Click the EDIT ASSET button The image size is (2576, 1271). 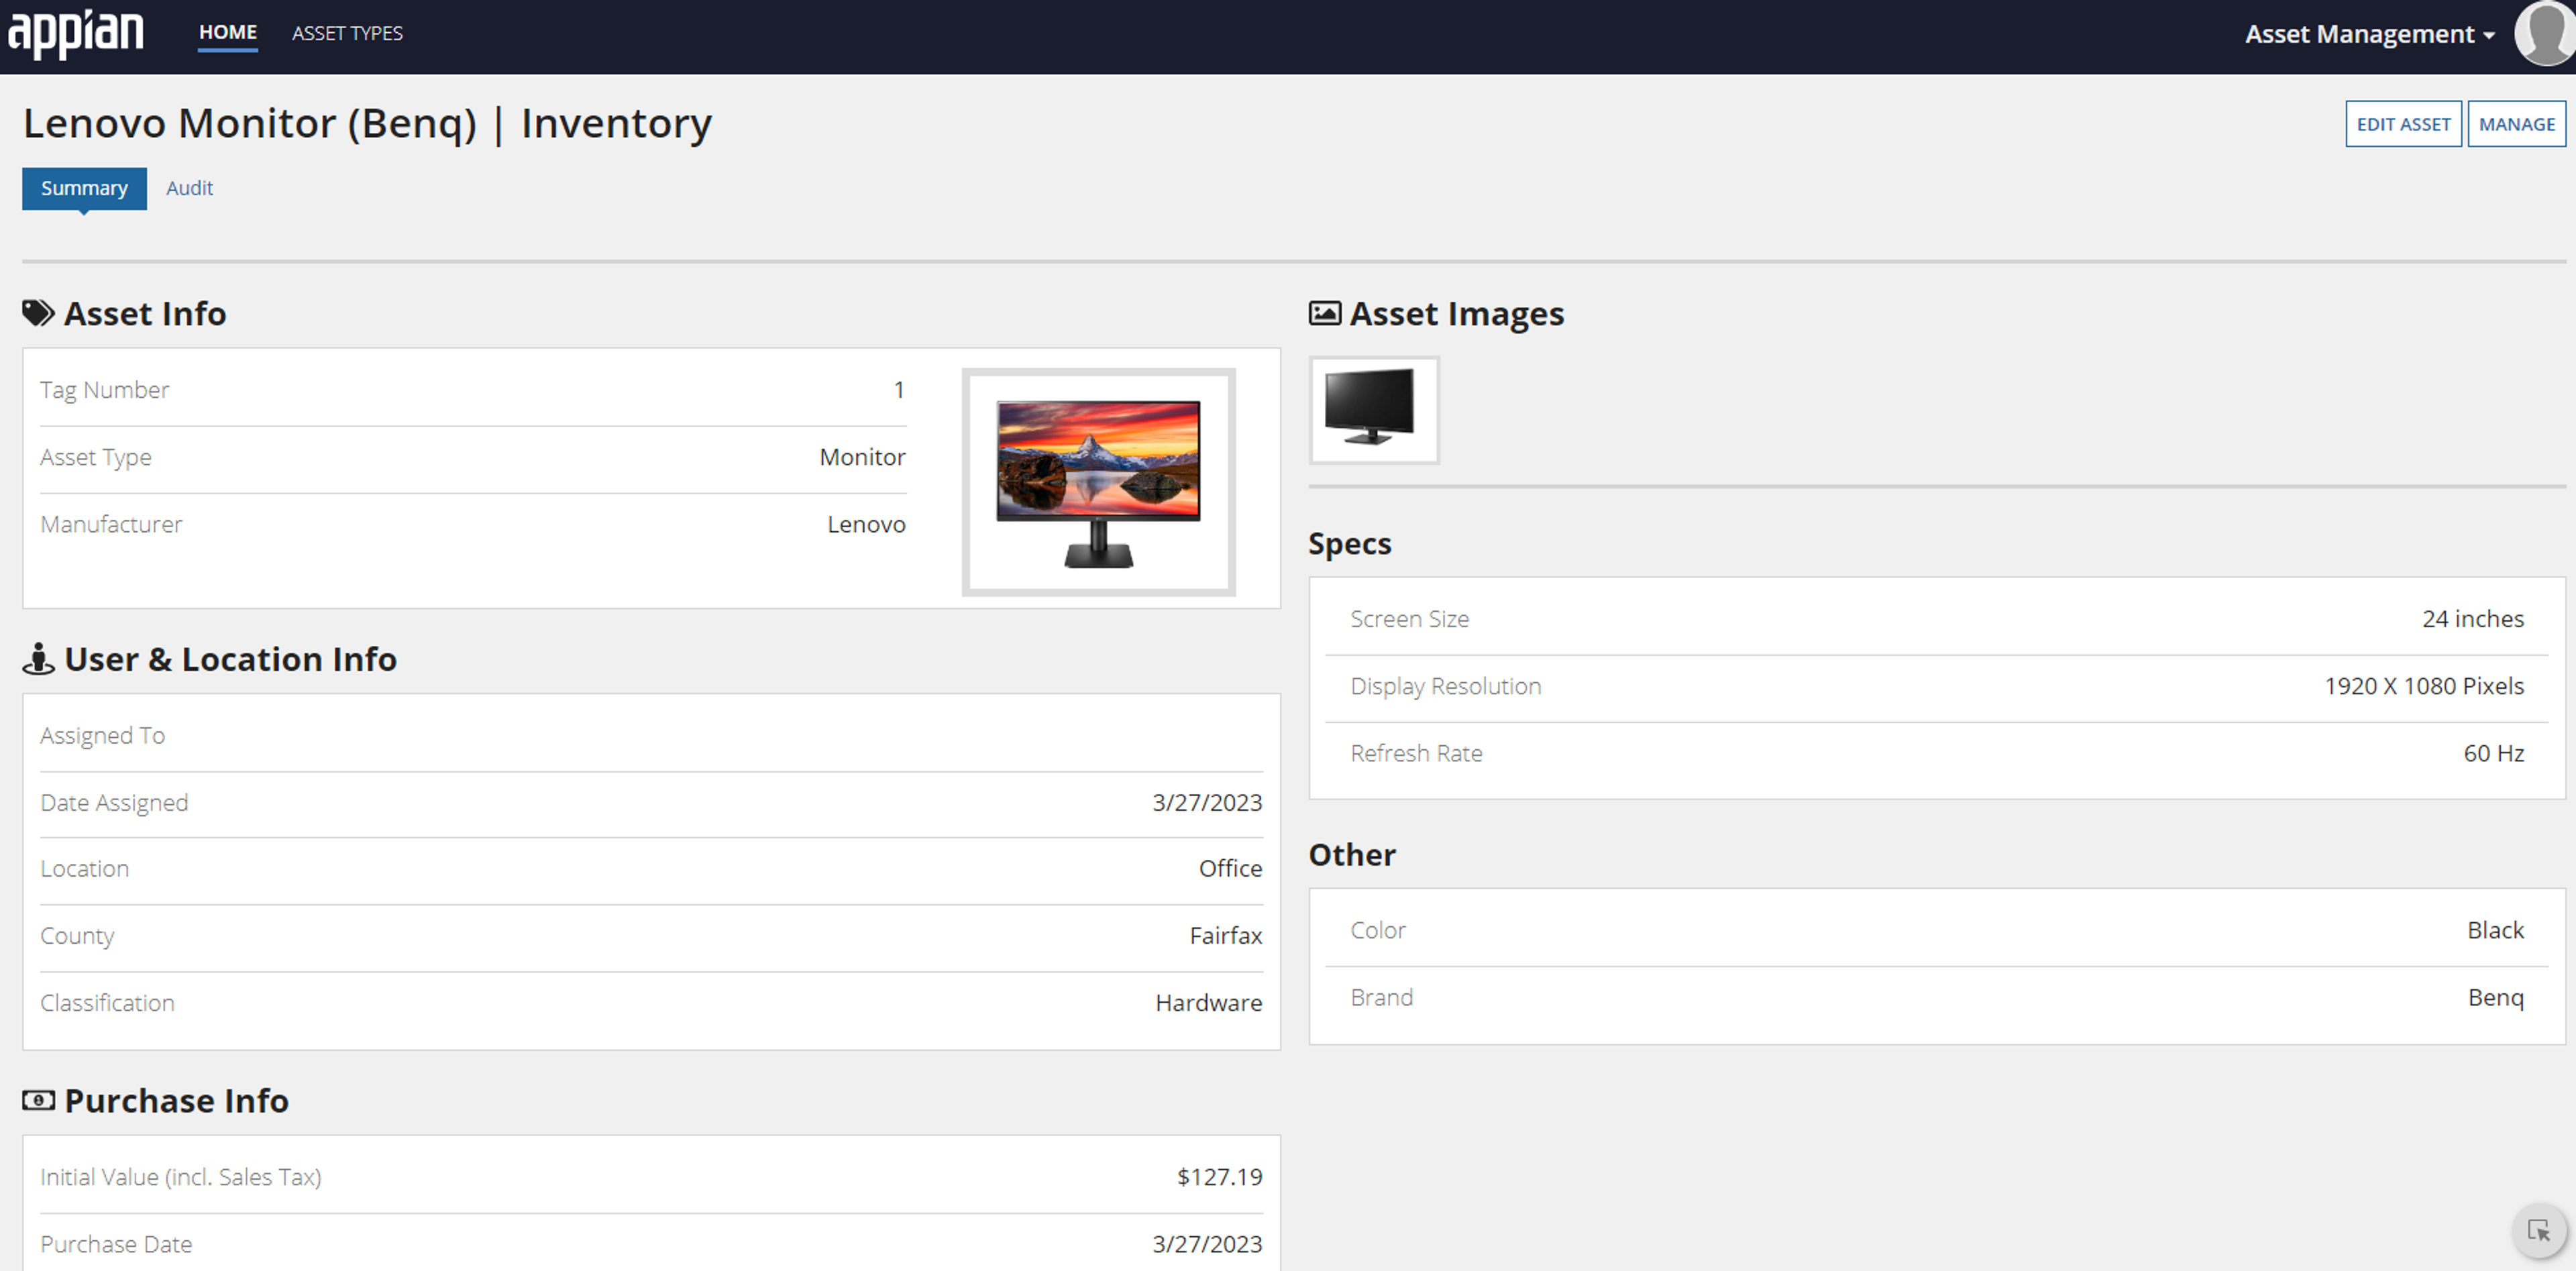click(2403, 124)
